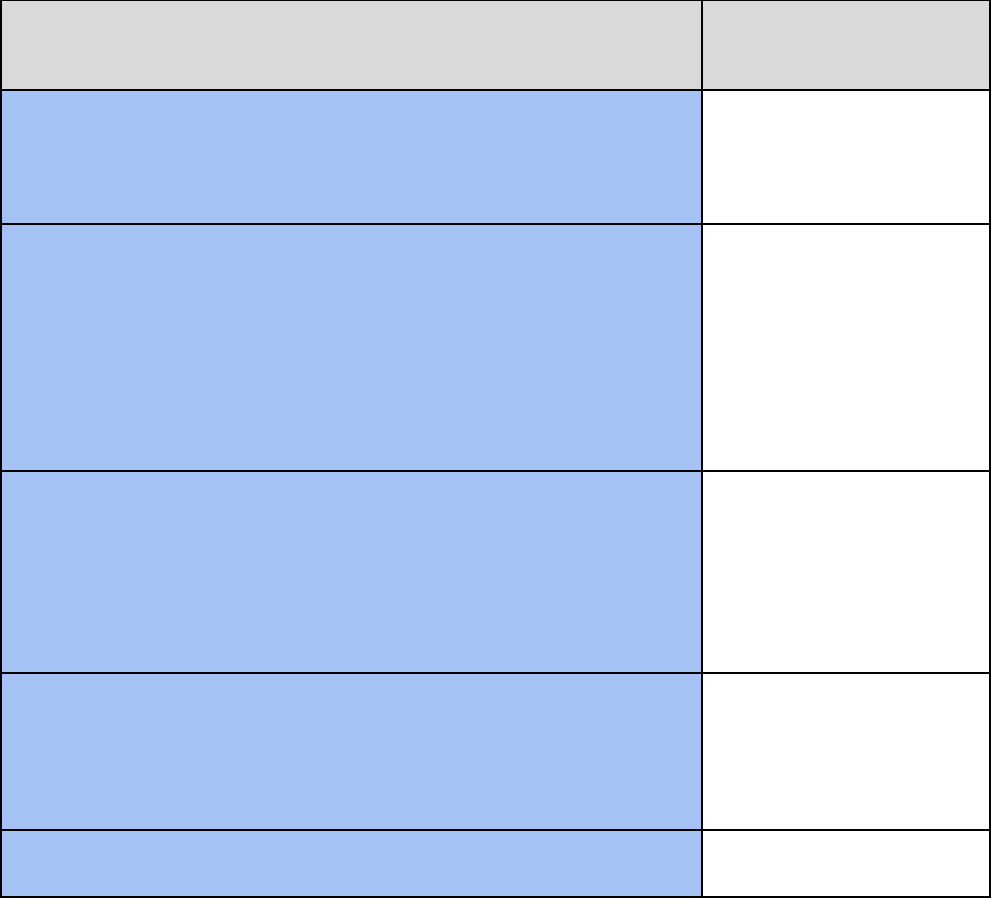Select the narrow gray header cell
This screenshot has height=898, width=991.
[846, 45]
